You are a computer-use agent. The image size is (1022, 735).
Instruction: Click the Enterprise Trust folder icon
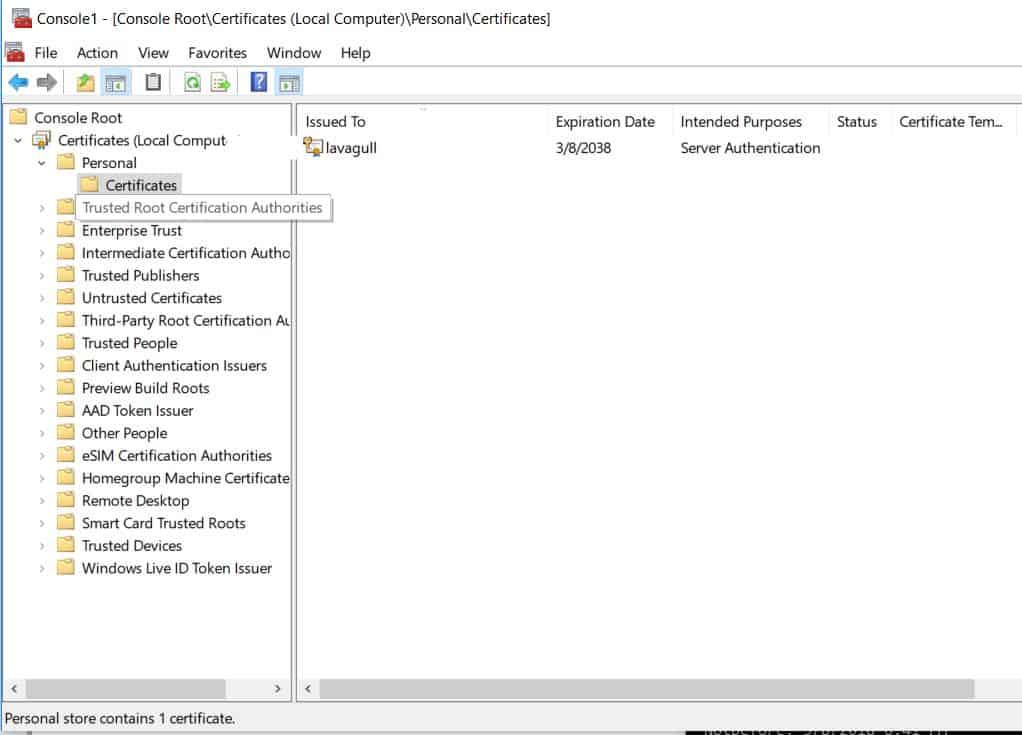(x=65, y=229)
